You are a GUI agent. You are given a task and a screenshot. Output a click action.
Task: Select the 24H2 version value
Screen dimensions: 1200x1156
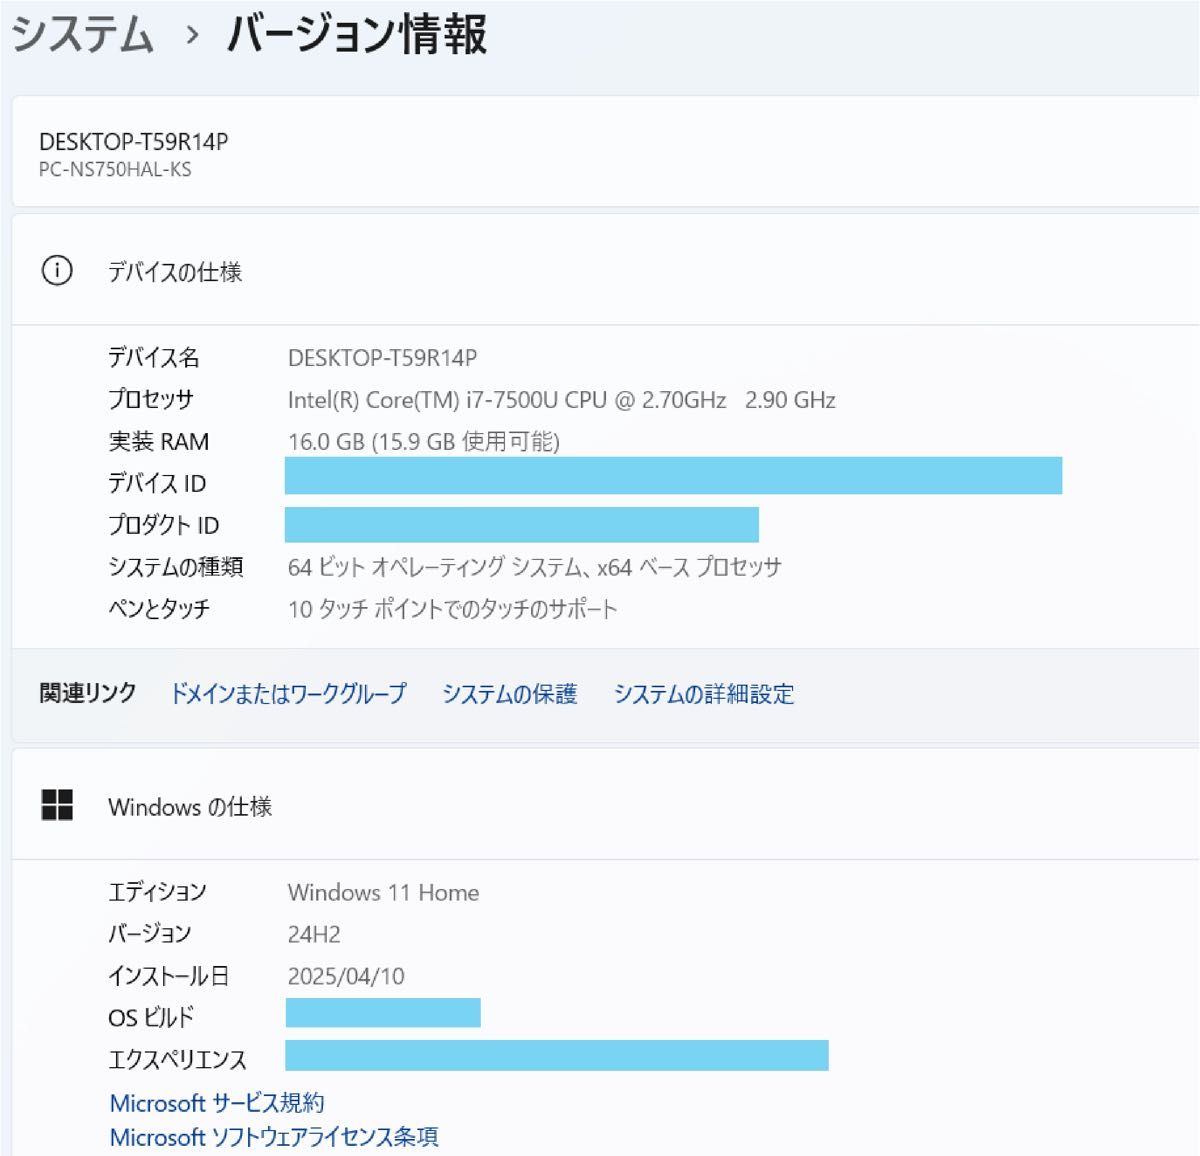point(314,935)
